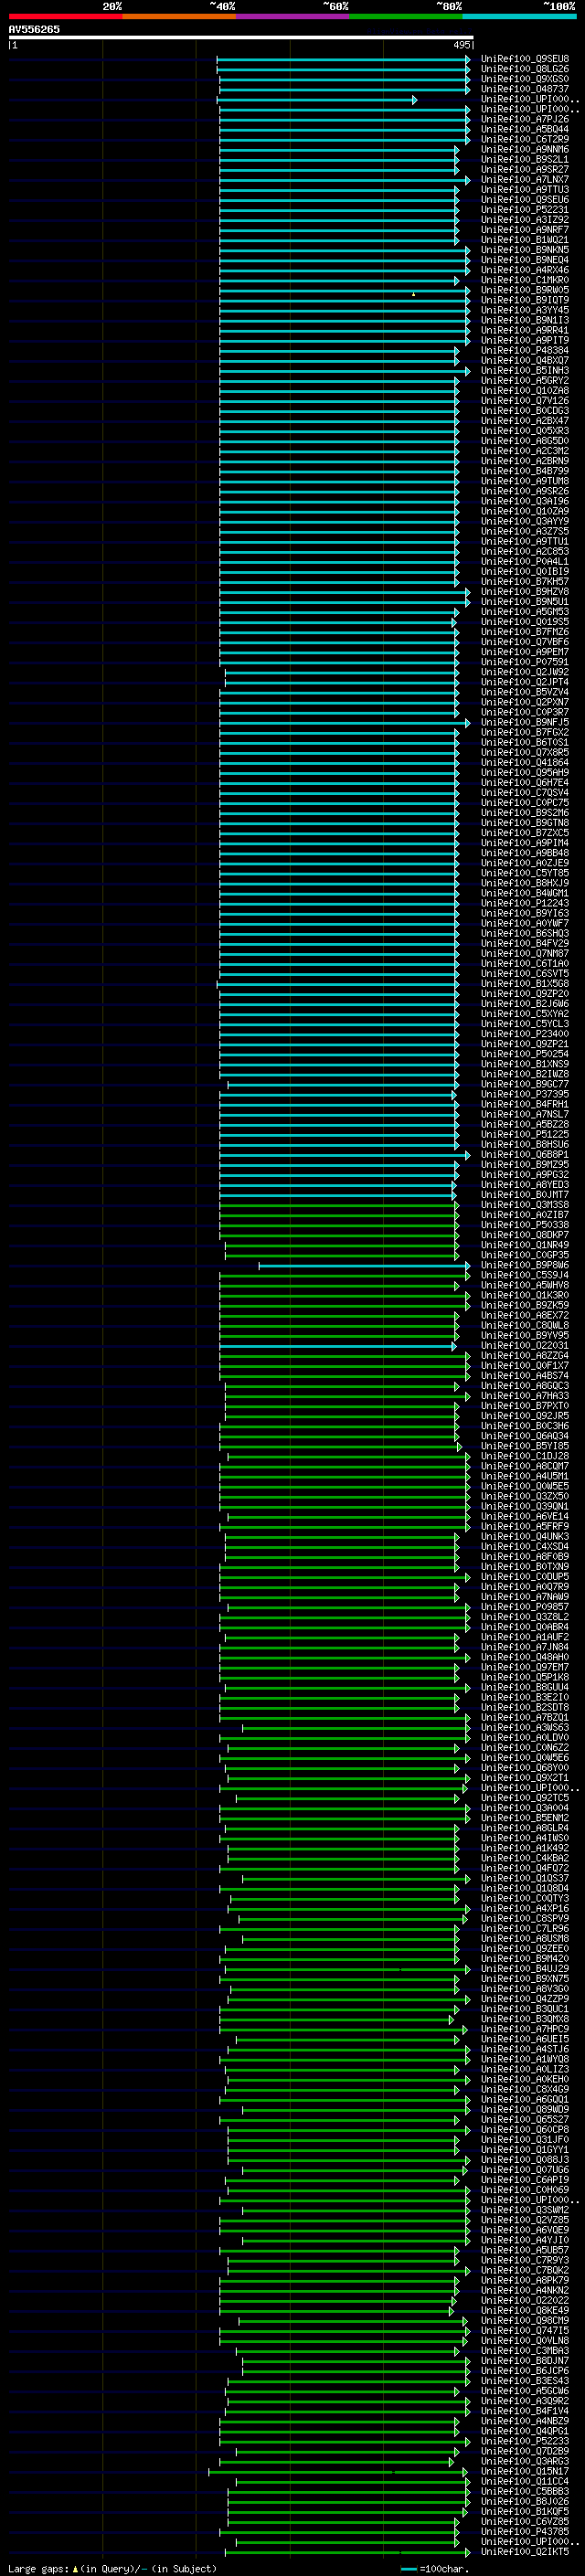Select the cyan ~100% identity legend bar
The image size is (585, 2576).
pos(519,16)
